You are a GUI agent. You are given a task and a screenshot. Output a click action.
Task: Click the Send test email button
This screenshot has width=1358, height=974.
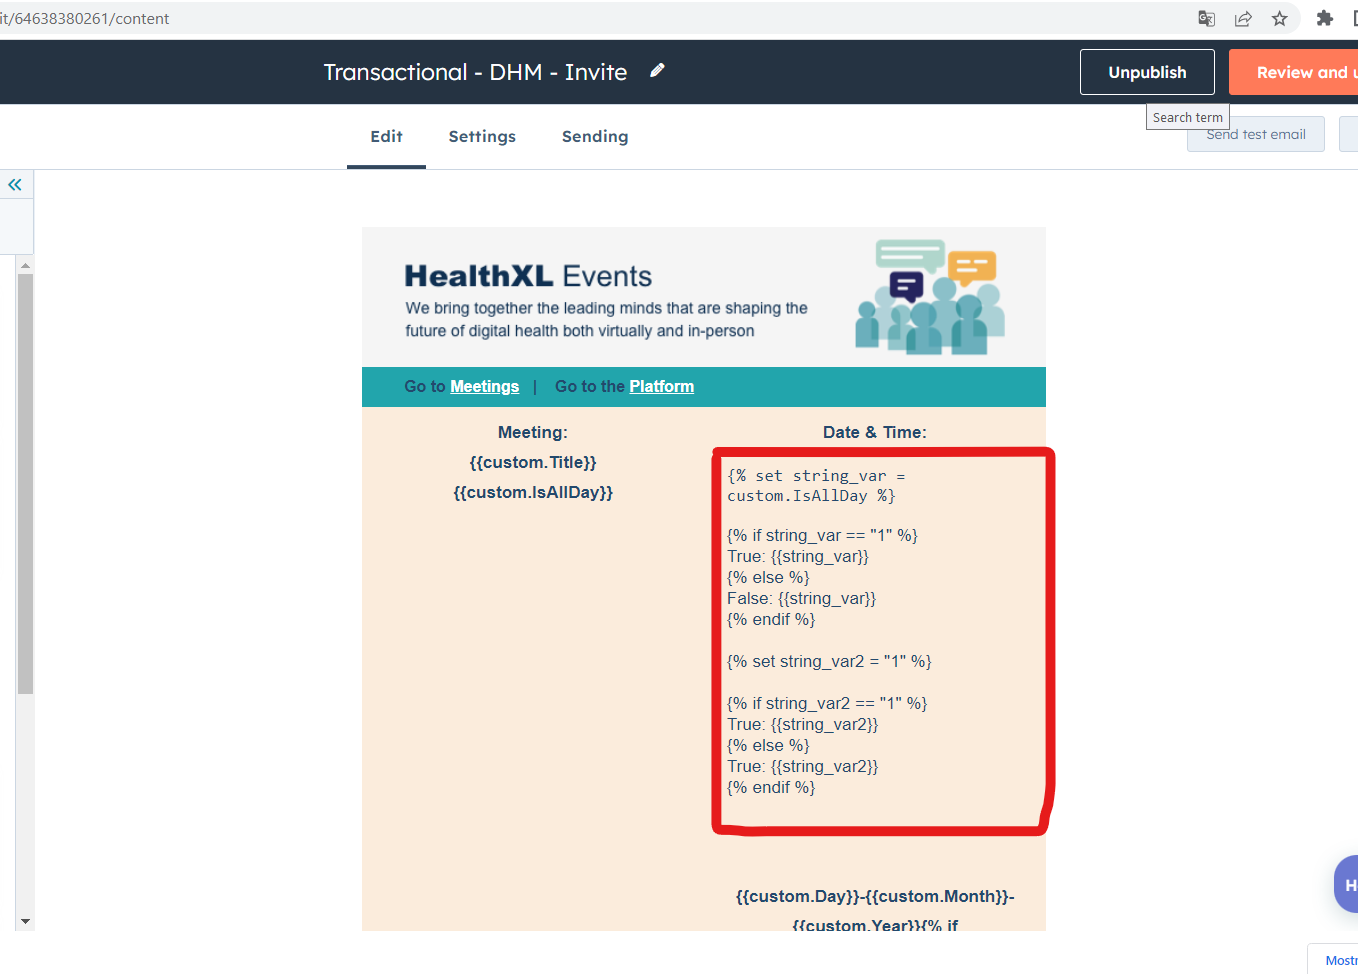pos(1255,134)
